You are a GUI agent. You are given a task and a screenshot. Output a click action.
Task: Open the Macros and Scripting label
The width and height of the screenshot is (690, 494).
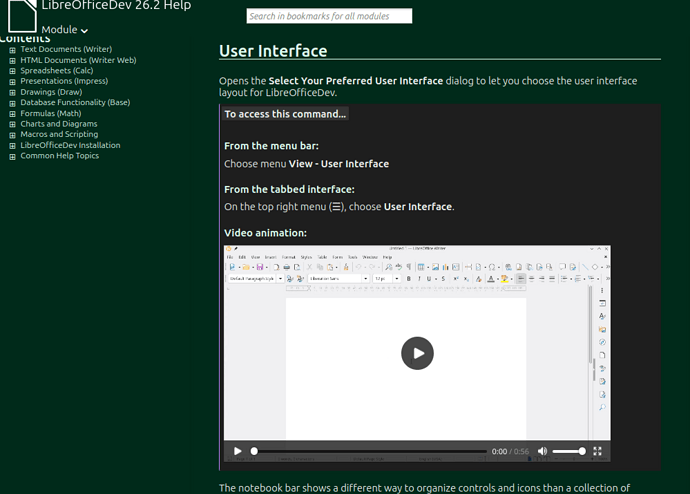pyautogui.click(x=59, y=134)
